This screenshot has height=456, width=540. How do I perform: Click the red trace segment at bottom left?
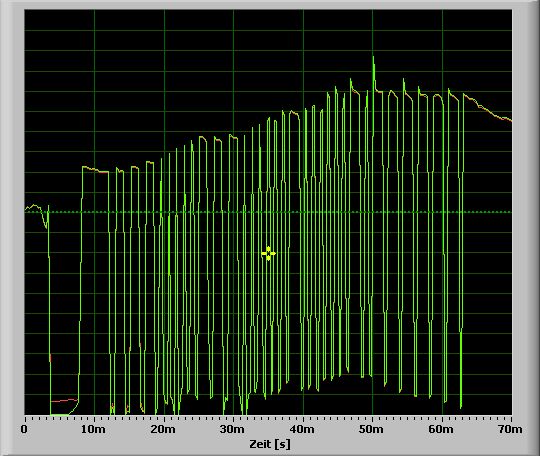64,400
